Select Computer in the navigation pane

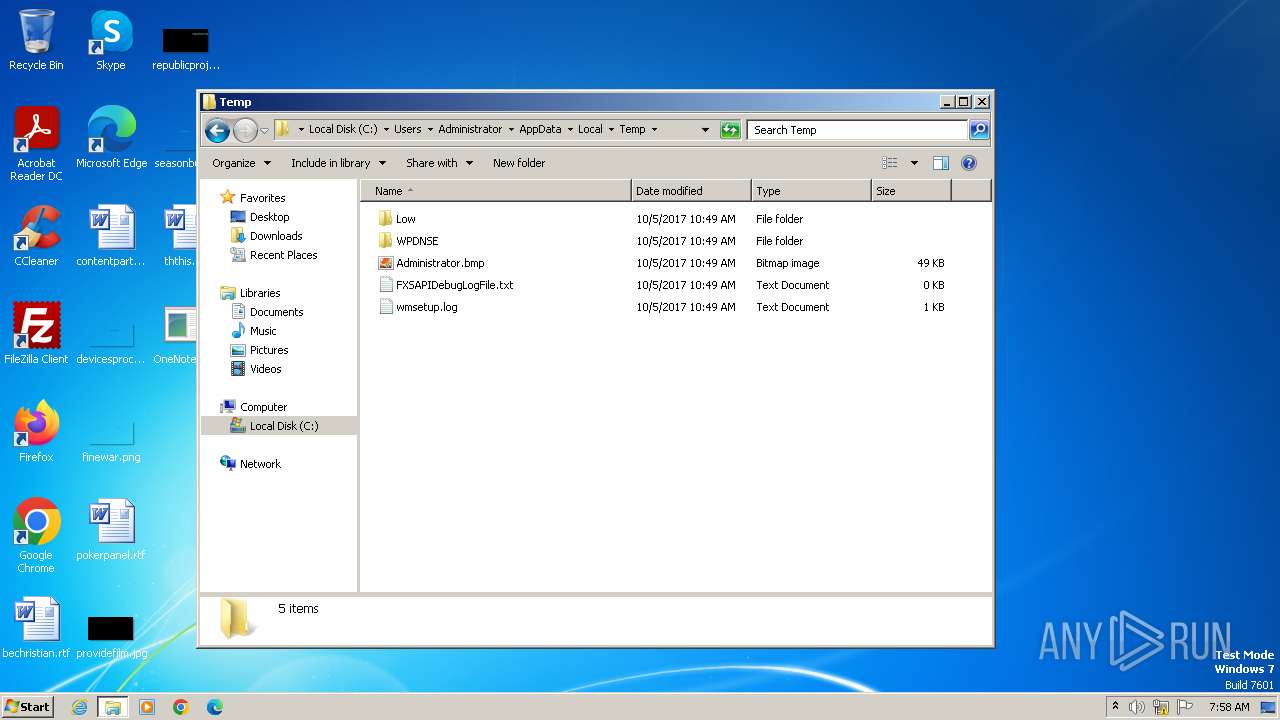pyautogui.click(x=263, y=407)
